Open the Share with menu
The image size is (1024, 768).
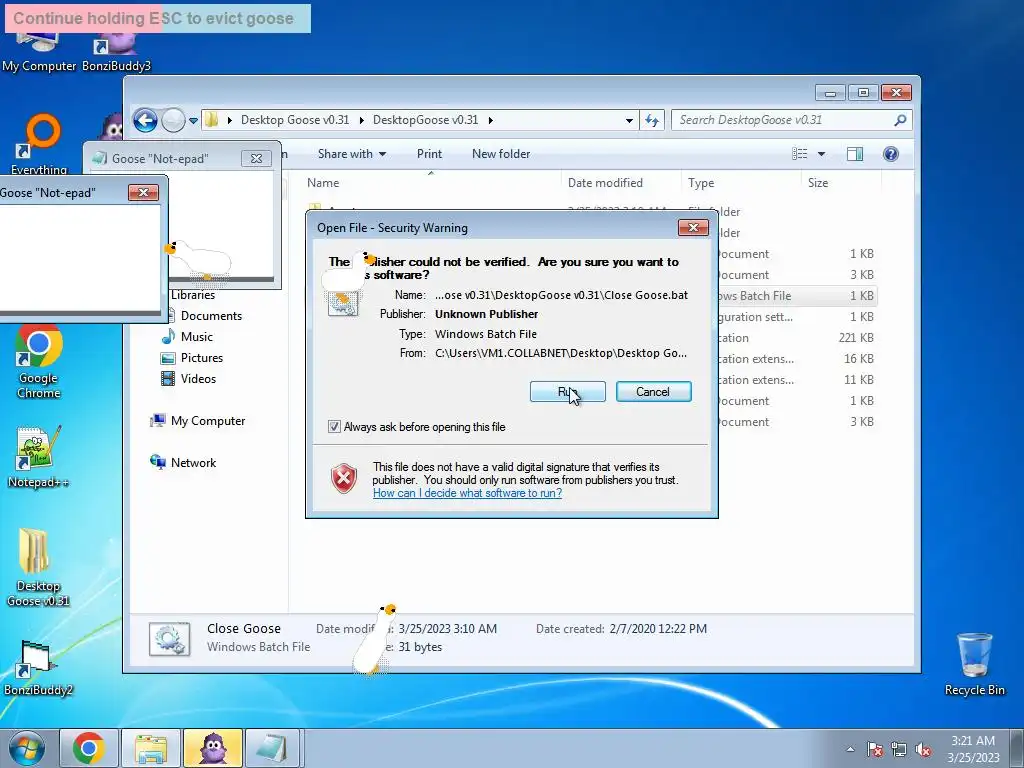tap(352, 154)
